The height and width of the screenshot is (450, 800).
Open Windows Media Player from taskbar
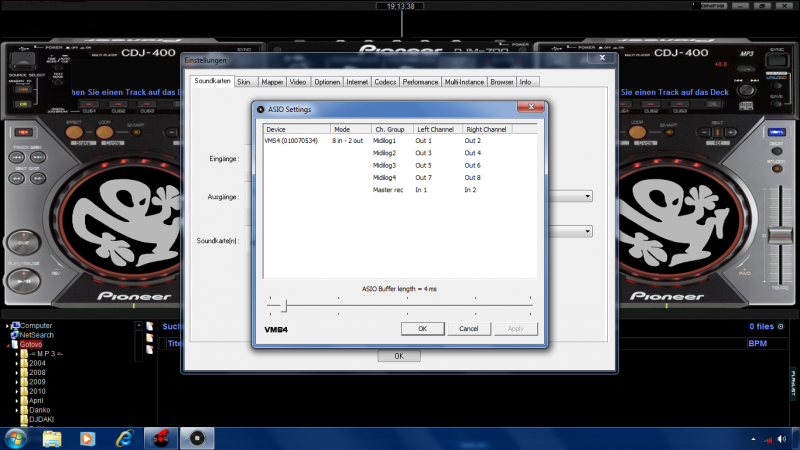click(88, 437)
